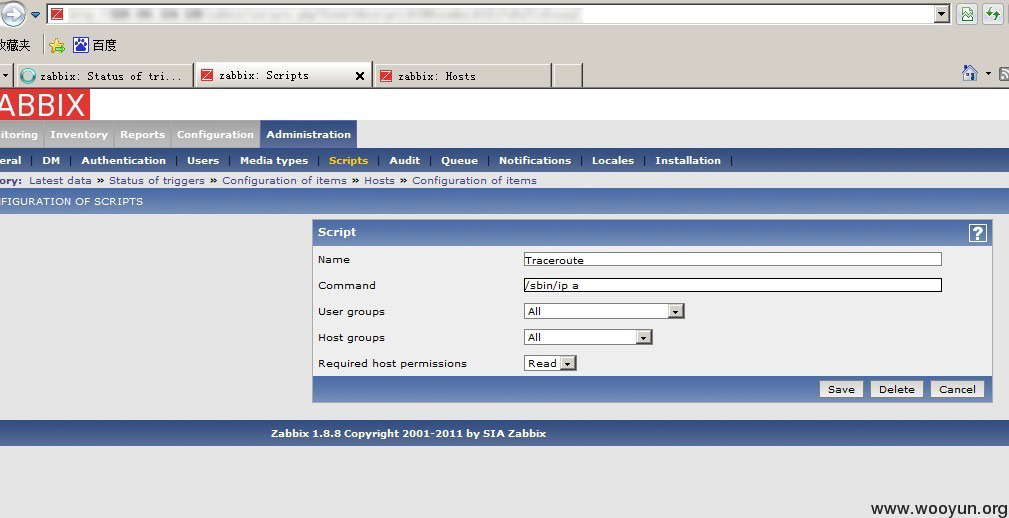Click the Name field containing Traceroute
Image resolution: width=1009 pixels, height=518 pixels.
[x=732, y=259]
